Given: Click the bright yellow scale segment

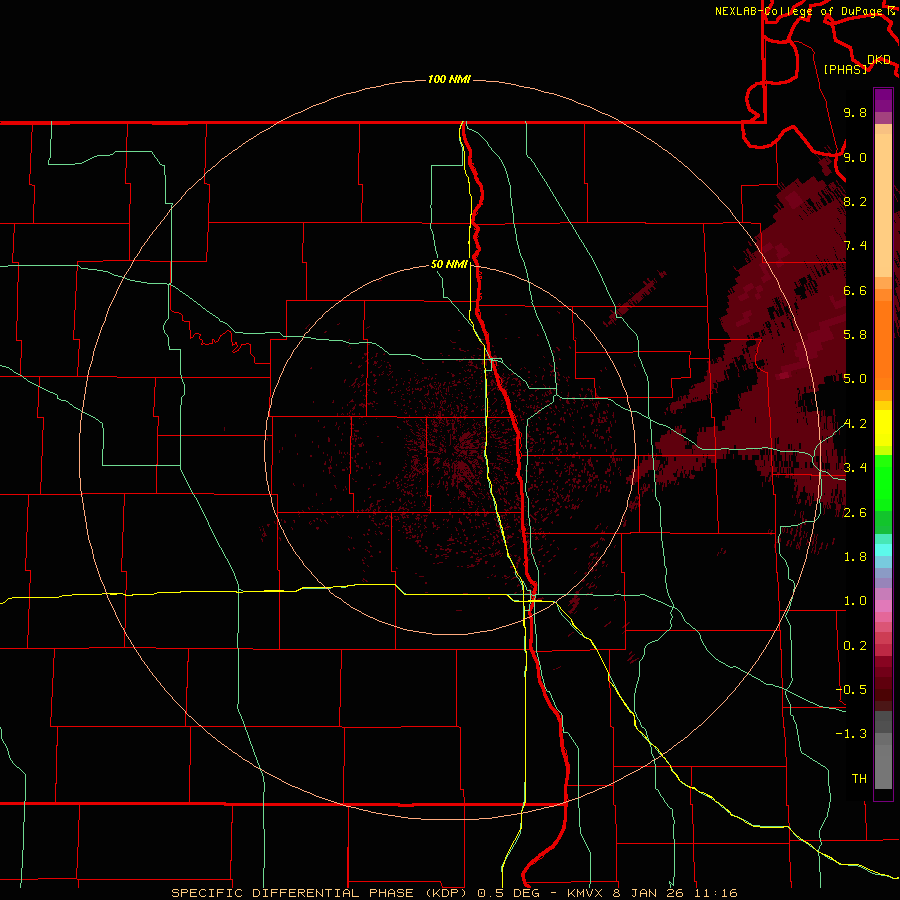Looking at the screenshot, I should tap(883, 428).
